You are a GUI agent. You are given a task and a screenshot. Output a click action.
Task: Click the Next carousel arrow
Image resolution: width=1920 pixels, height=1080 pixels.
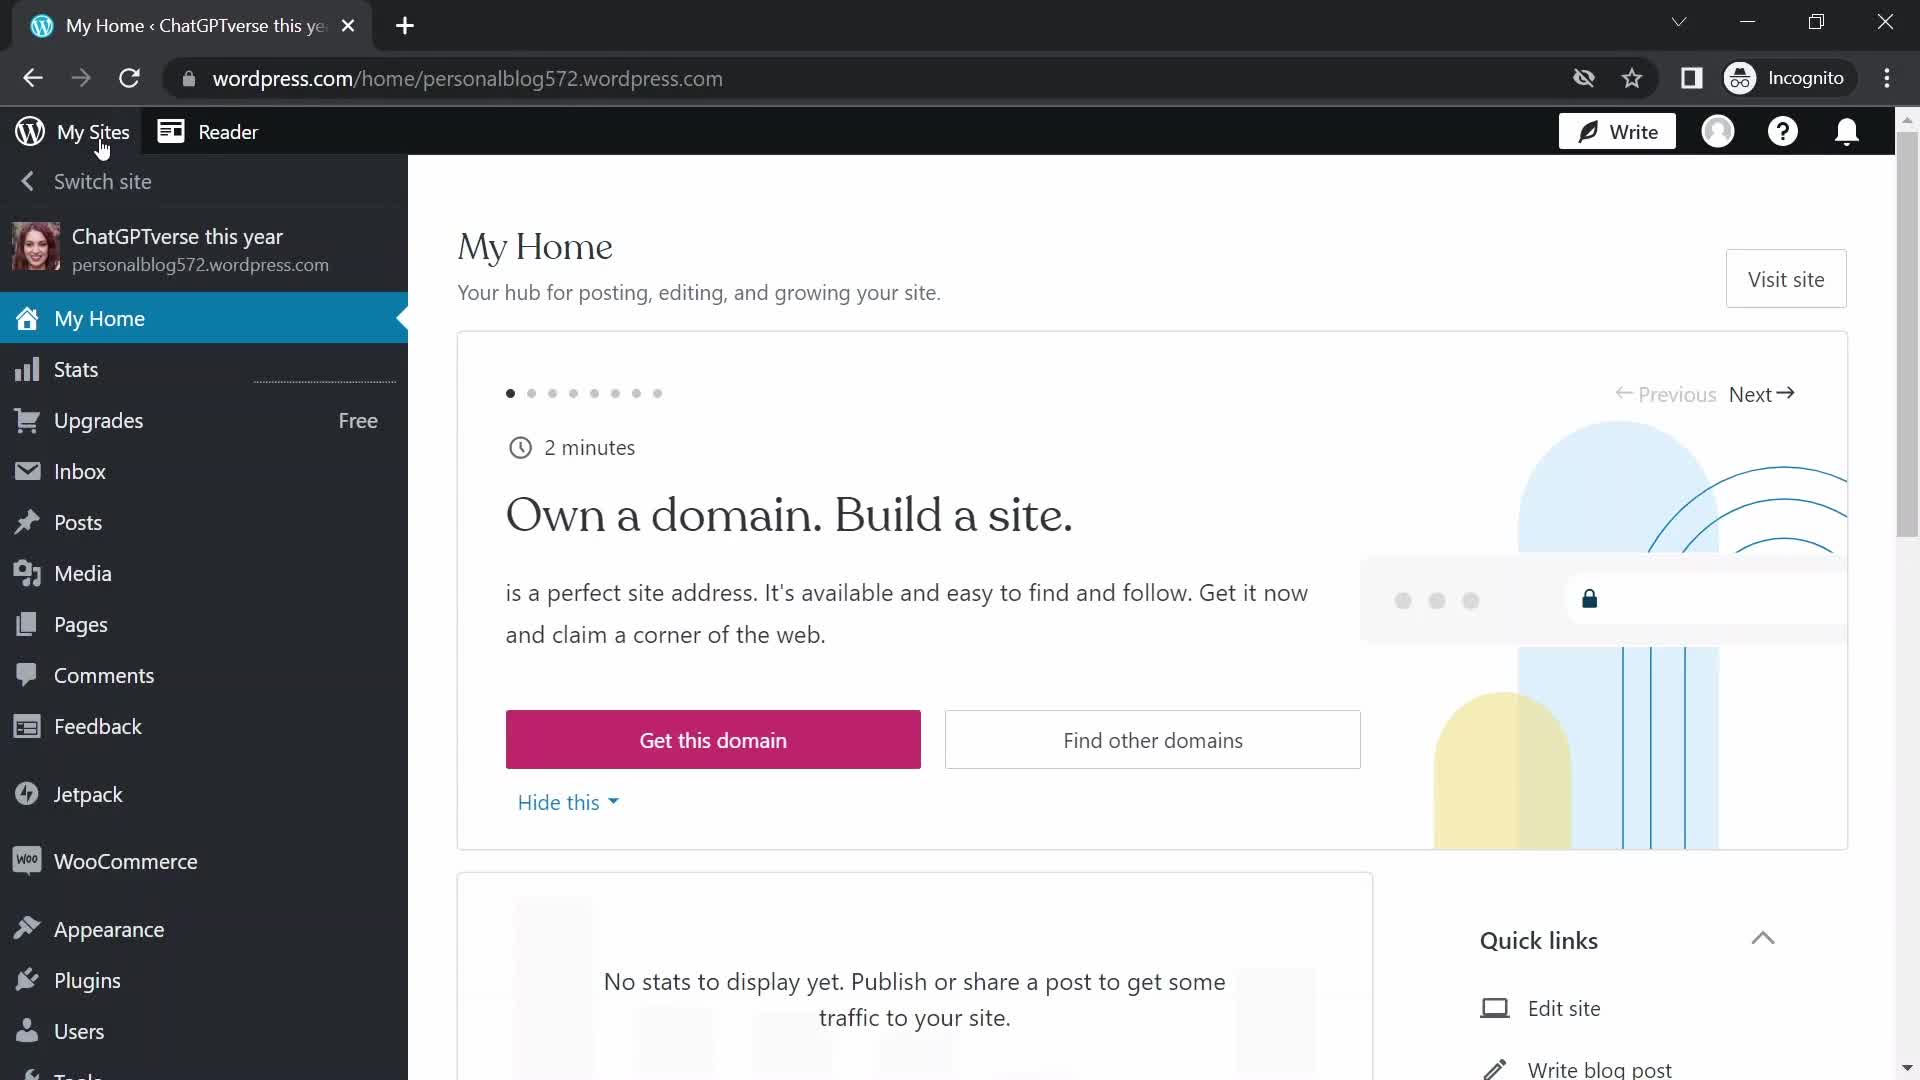pos(1762,393)
